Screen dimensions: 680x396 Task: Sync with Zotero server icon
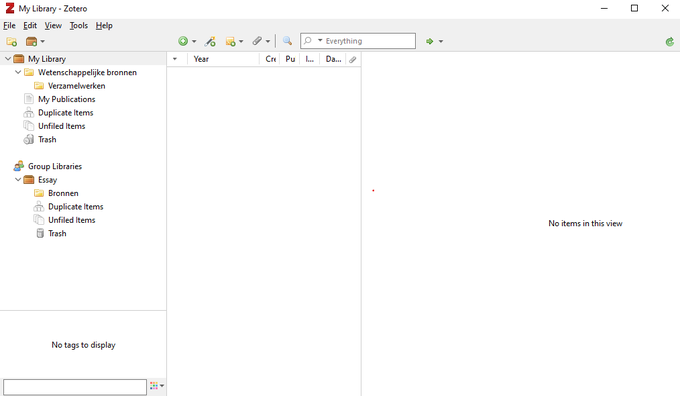coord(670,42)
